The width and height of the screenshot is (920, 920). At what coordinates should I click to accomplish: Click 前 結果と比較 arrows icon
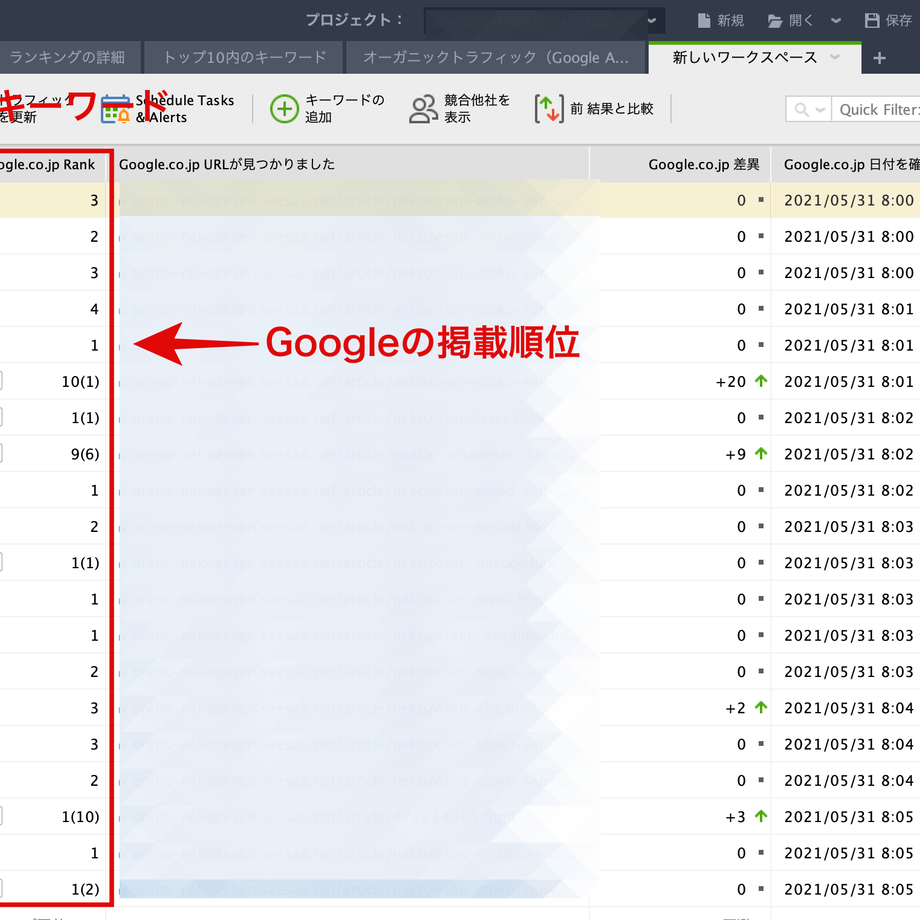click(x=549, y=109)
